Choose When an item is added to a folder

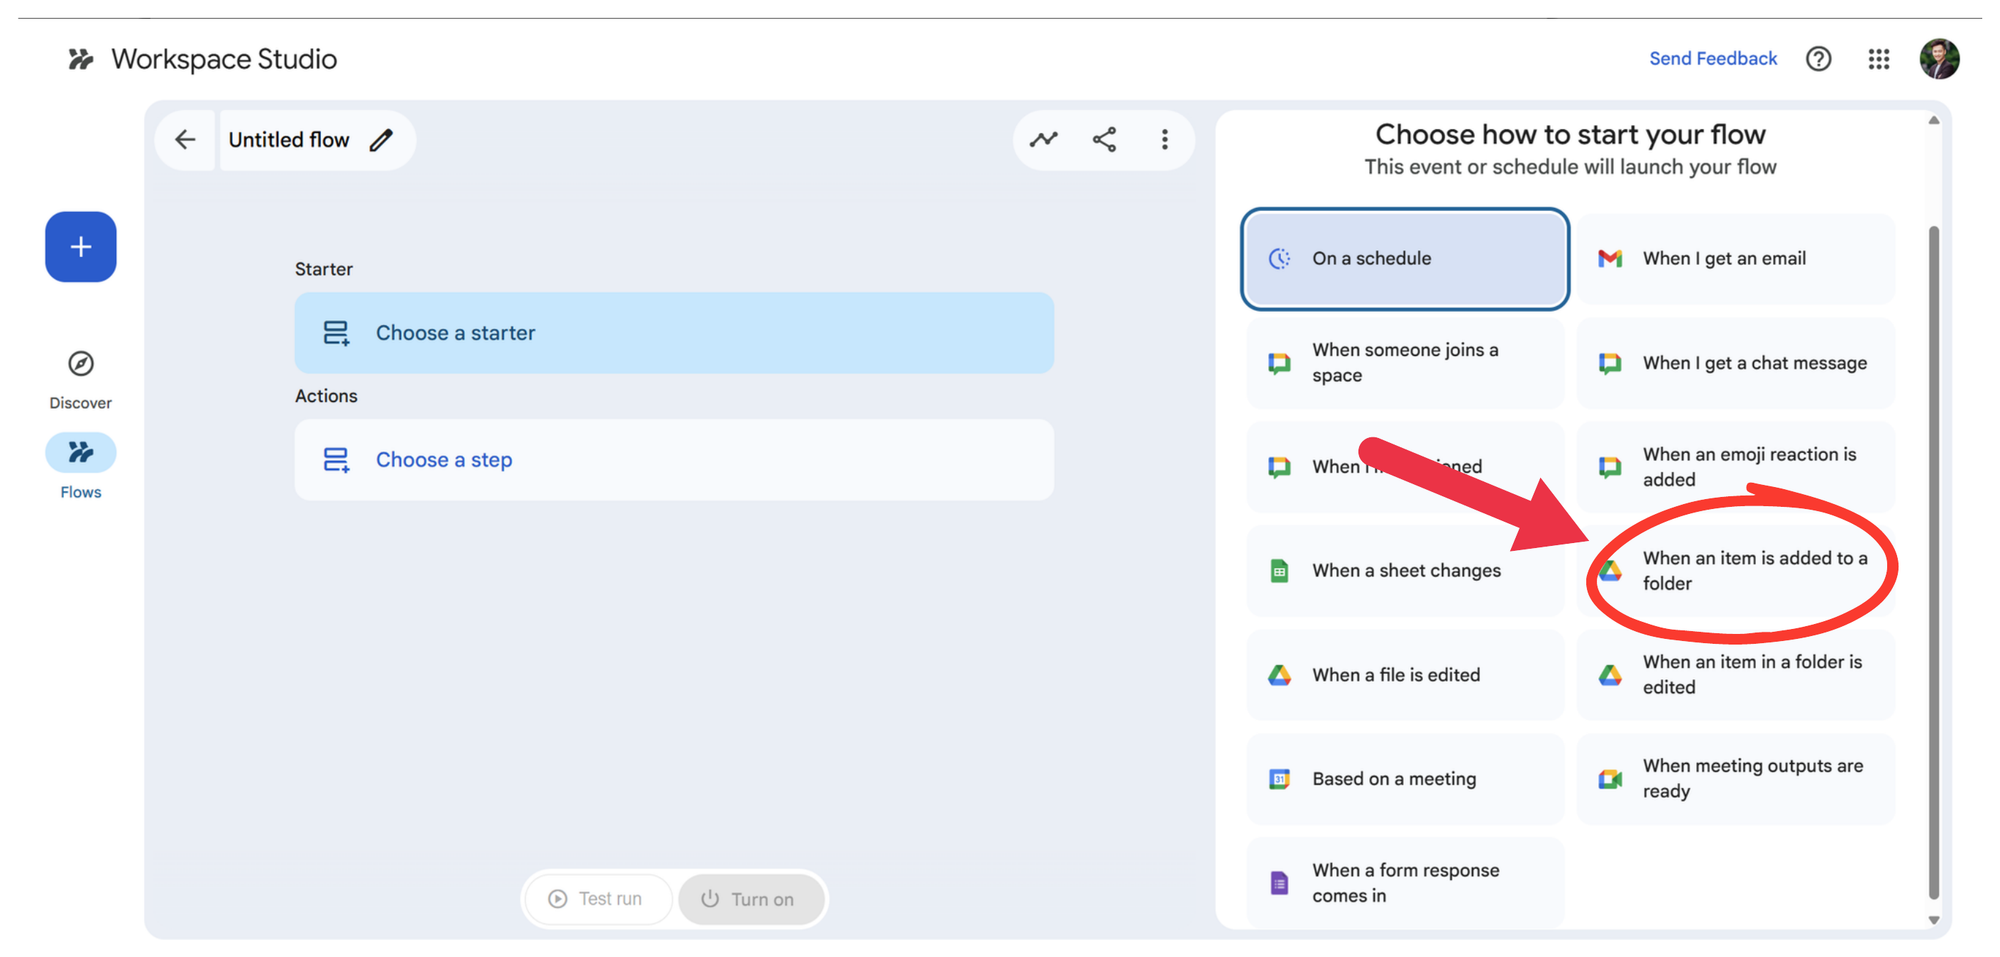coord(1736,571)
